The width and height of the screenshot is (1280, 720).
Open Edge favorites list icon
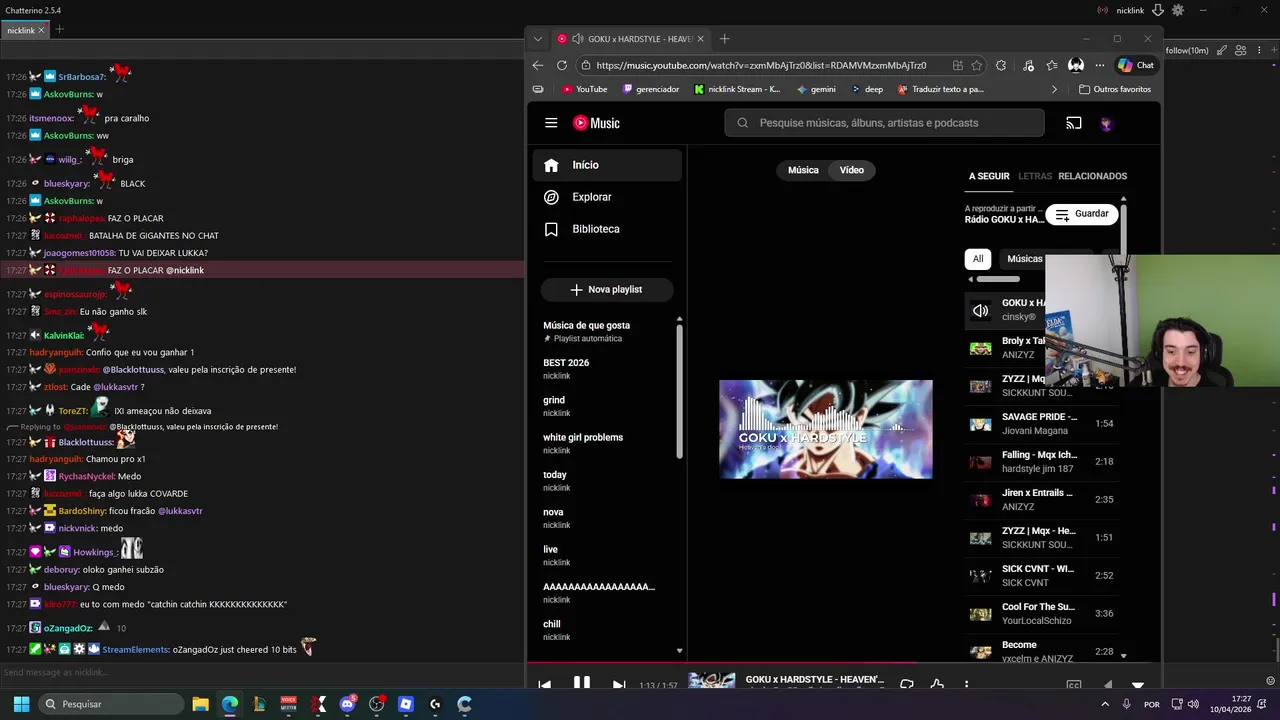pos(1052,65)
